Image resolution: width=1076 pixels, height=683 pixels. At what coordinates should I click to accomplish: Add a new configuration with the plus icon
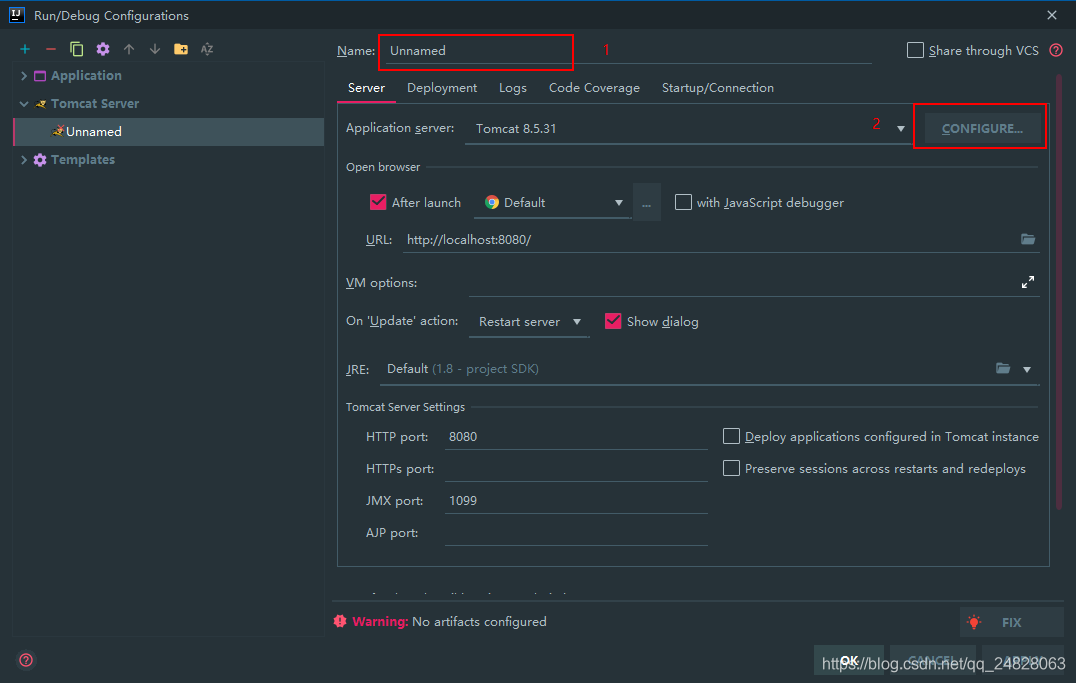point(25,49)
